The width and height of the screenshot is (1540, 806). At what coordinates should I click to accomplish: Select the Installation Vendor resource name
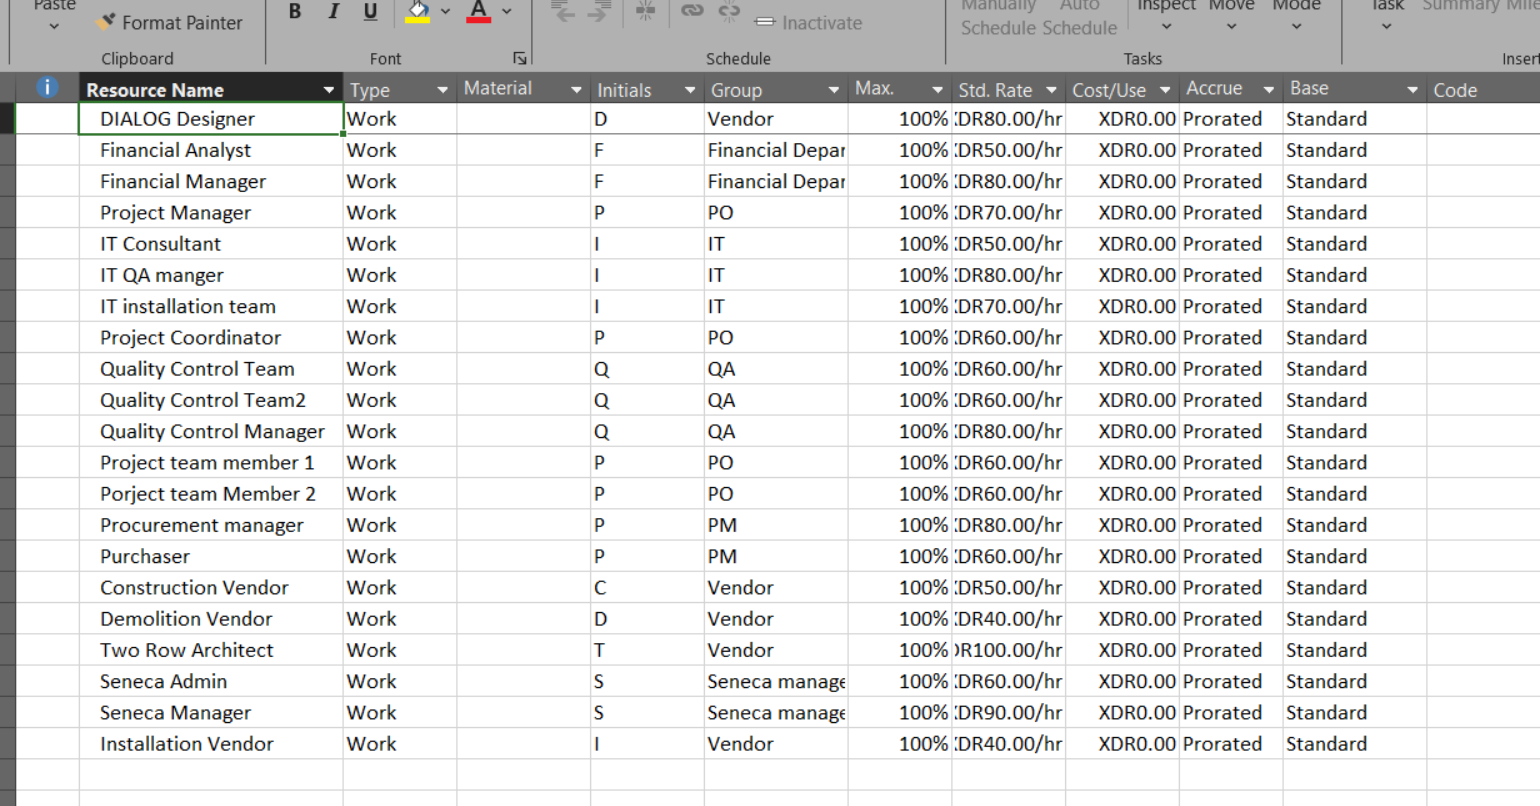[187, 744]
